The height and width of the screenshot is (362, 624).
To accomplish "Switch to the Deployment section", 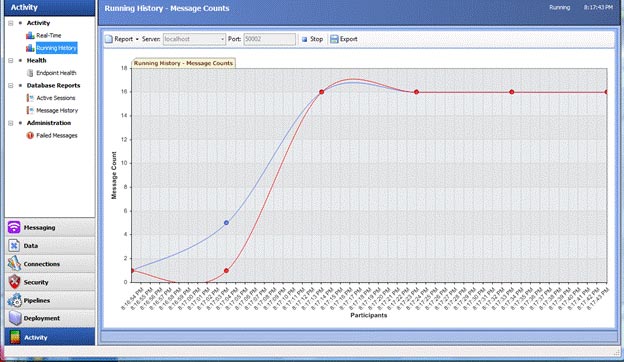I will [50, 318].
